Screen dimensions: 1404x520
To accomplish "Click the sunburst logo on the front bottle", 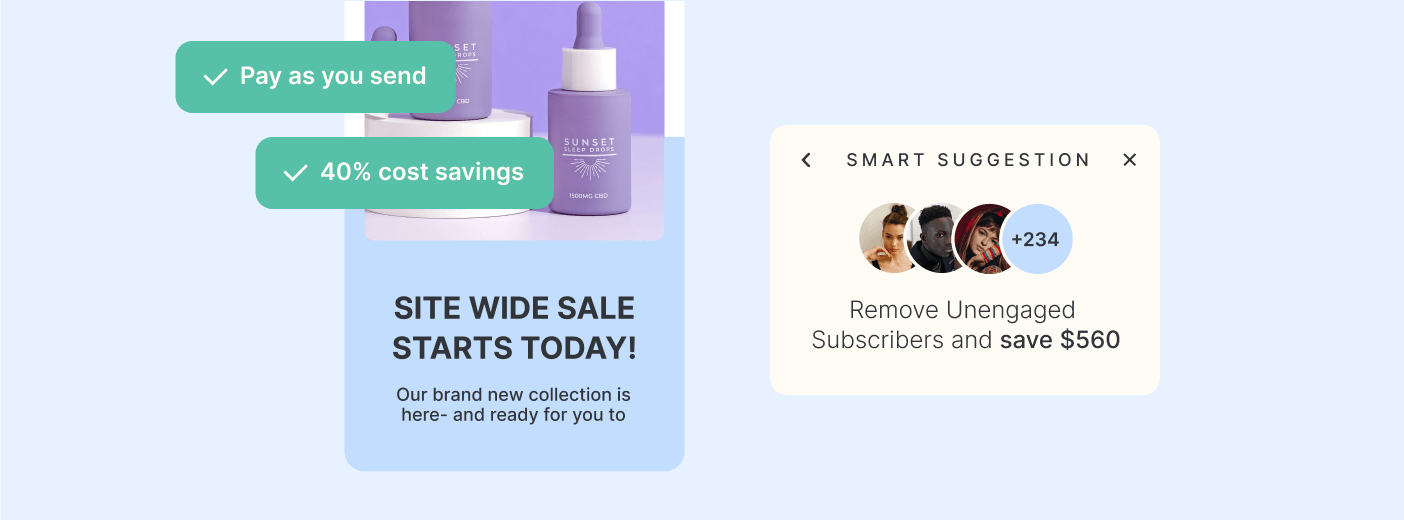I will click(x=590, y=168).
